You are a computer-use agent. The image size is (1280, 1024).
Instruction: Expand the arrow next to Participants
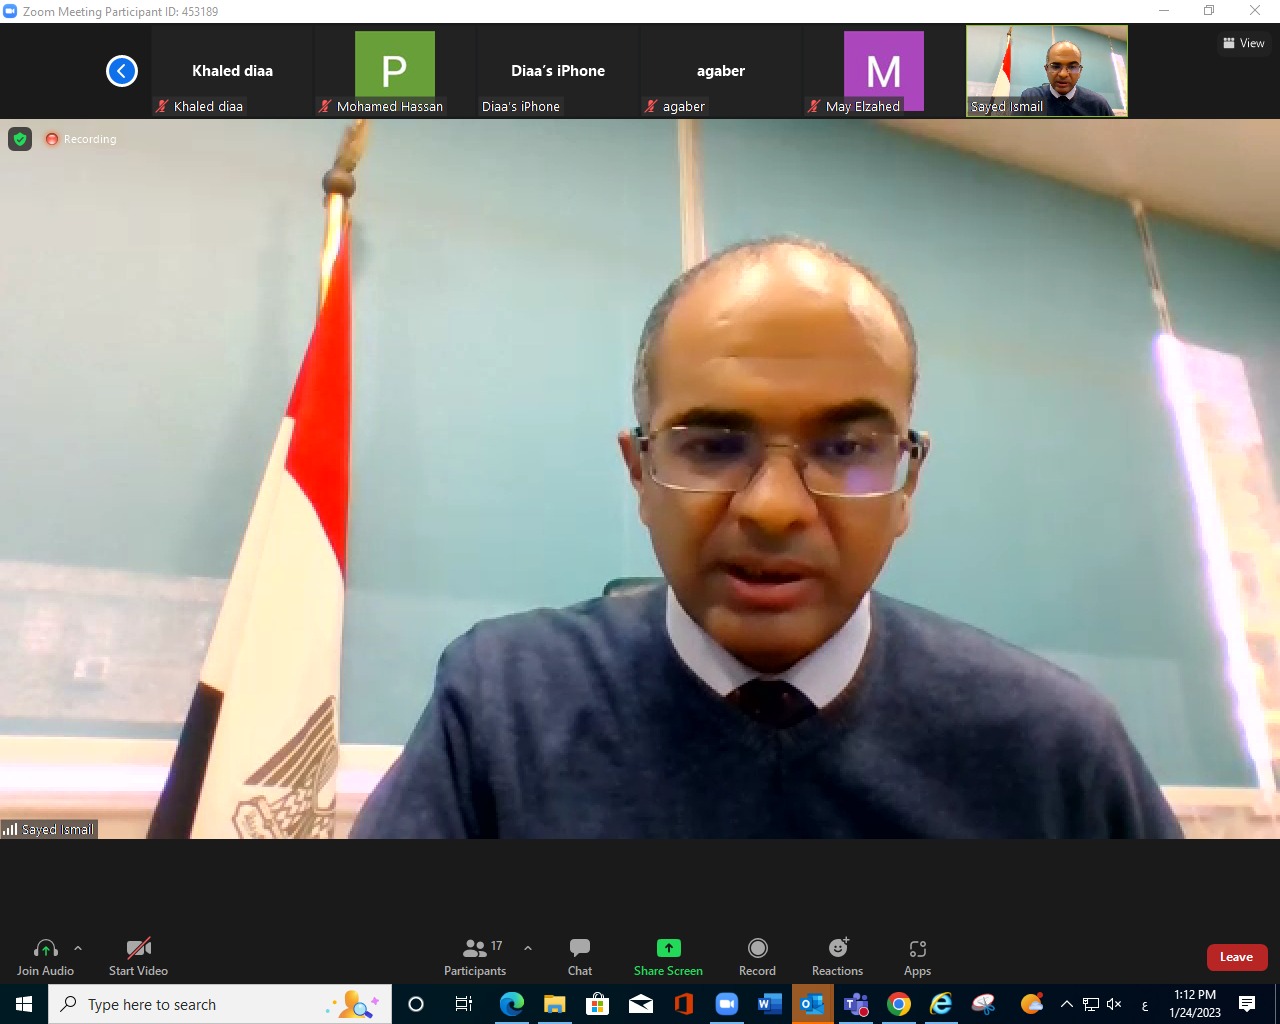pos(528,948)
